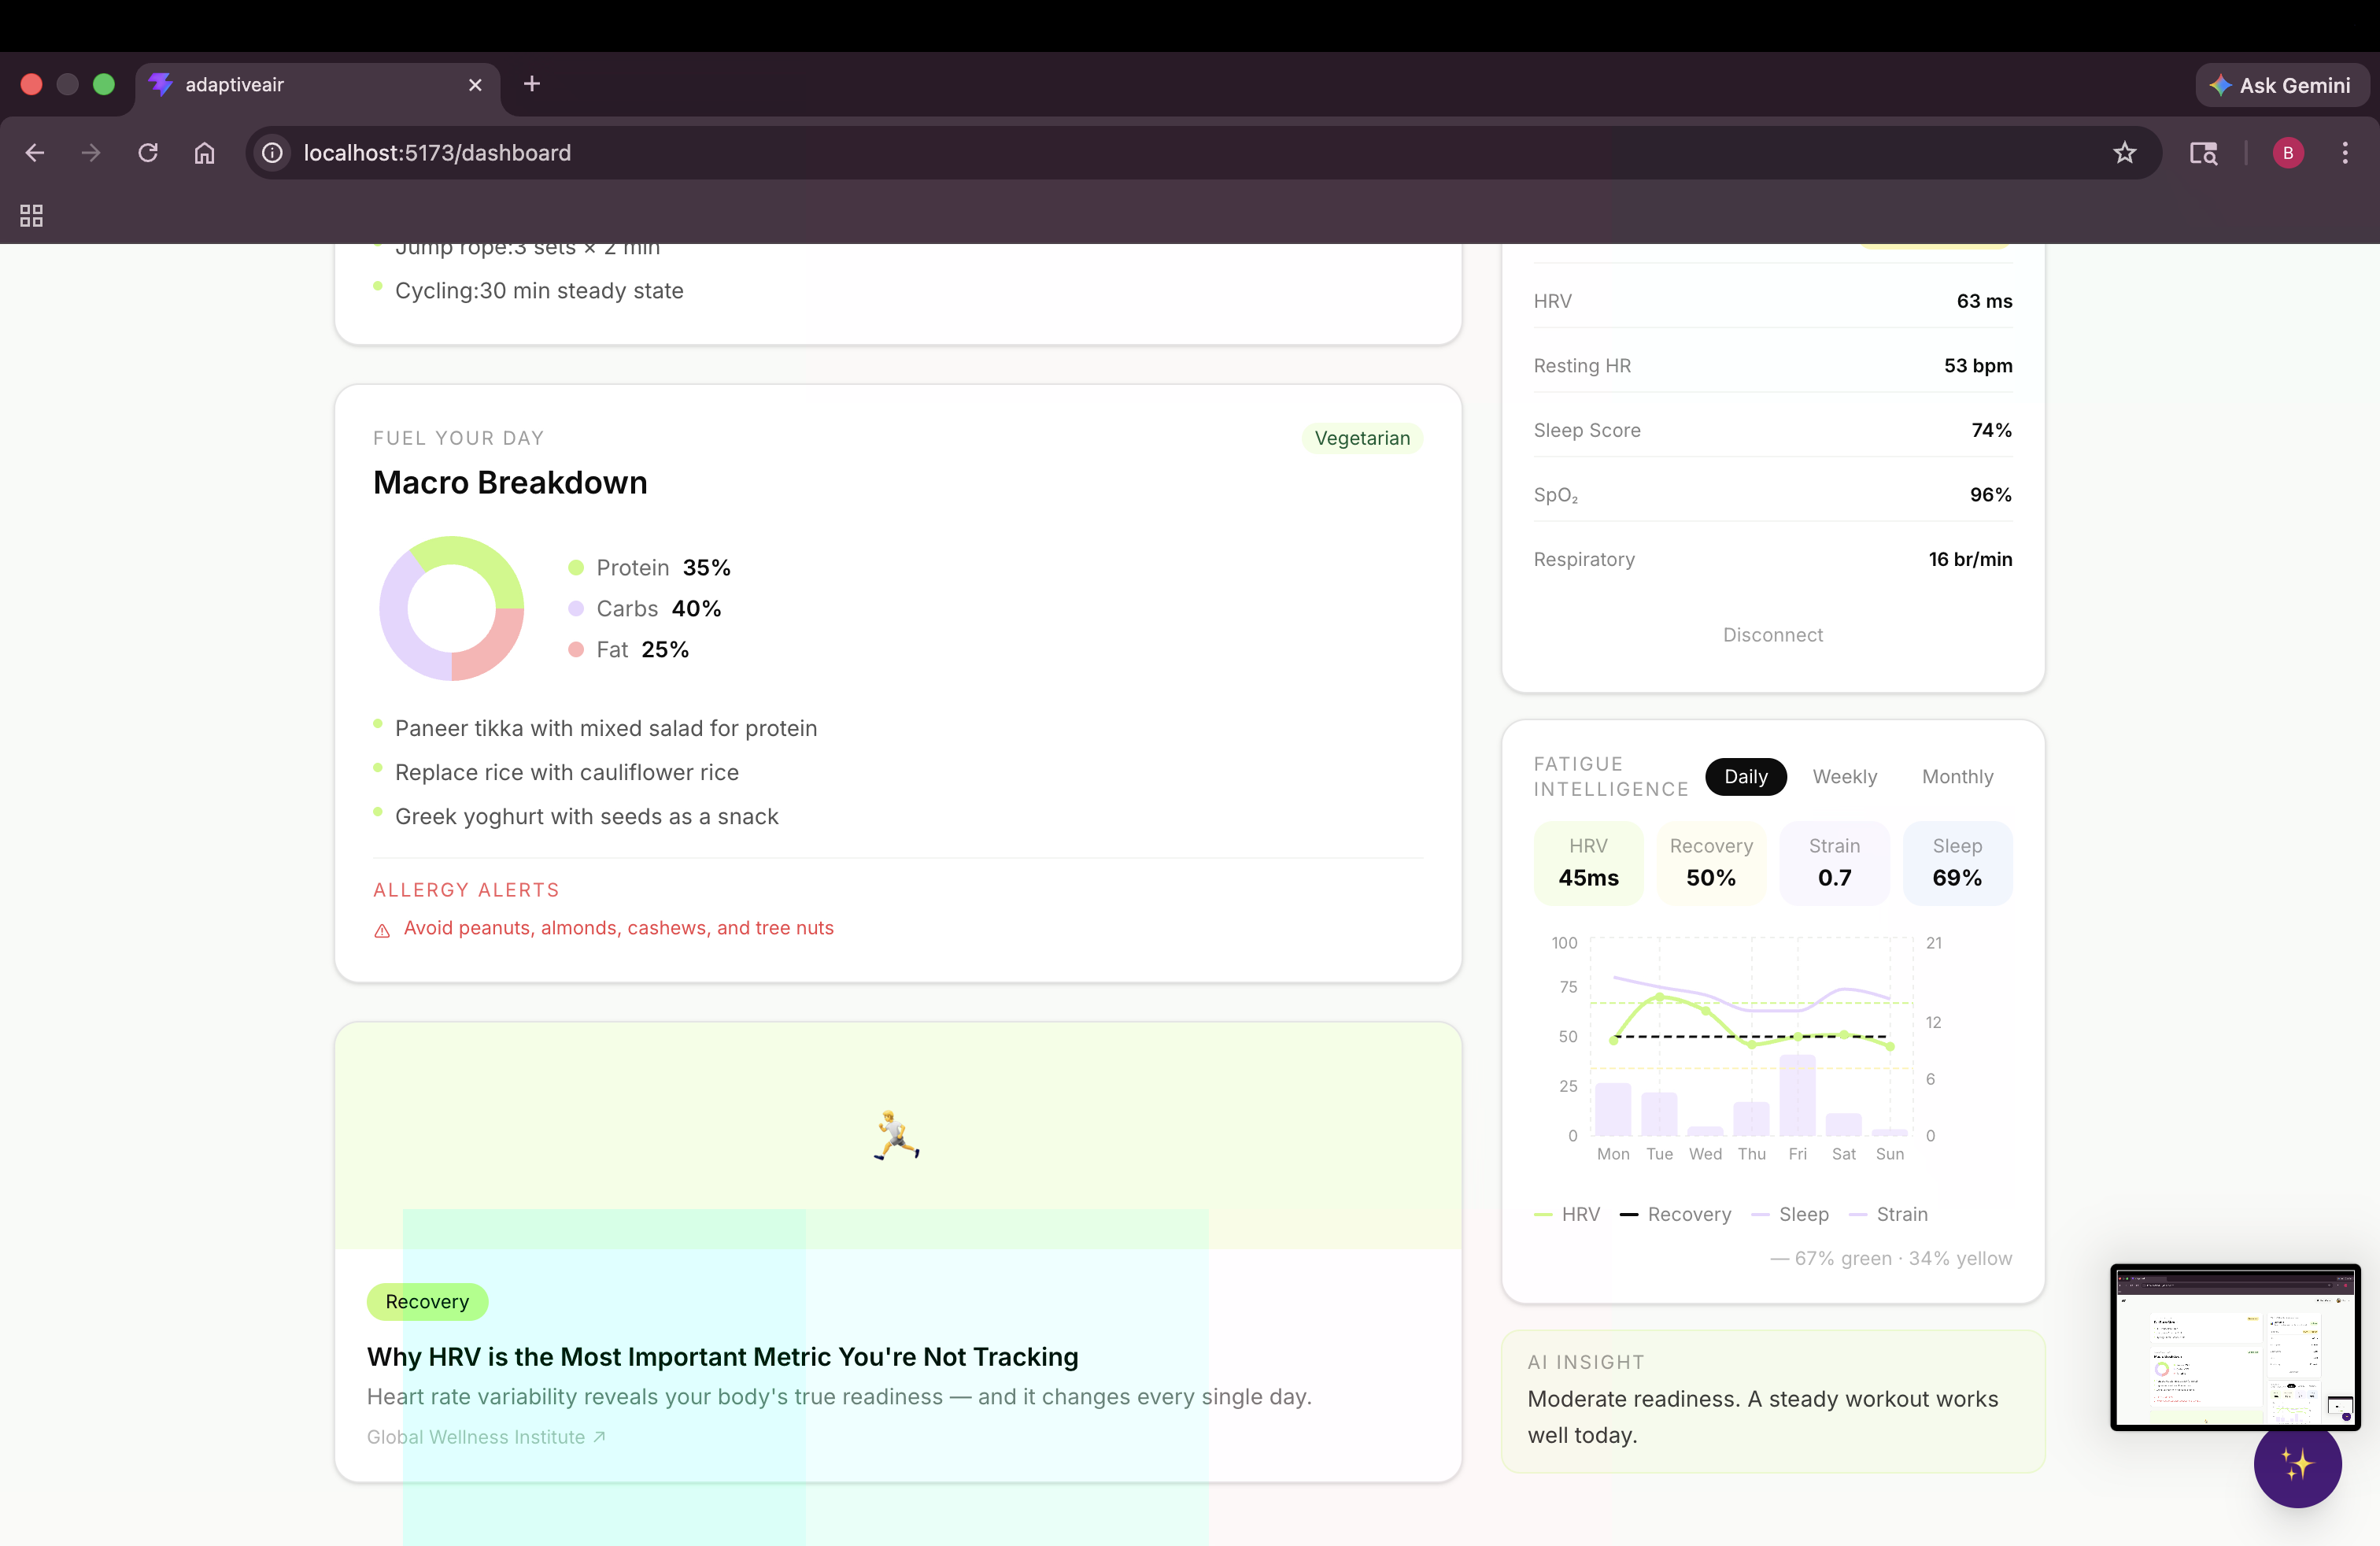Open a new browser tab

point(532,84)
